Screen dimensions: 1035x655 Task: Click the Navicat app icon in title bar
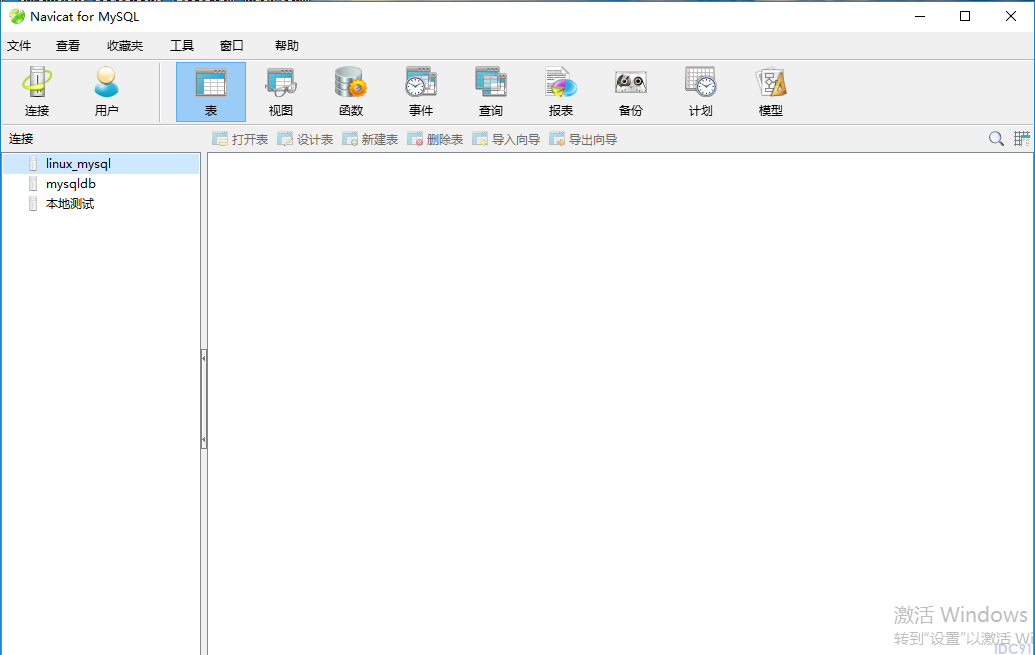tap(17, 17)
